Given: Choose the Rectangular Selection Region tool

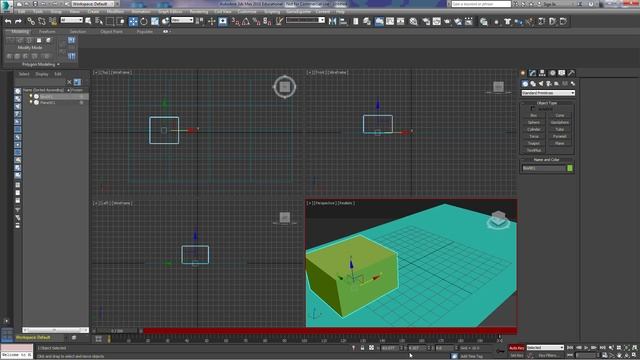Looking at the screenshot, I should pos(110,21).
